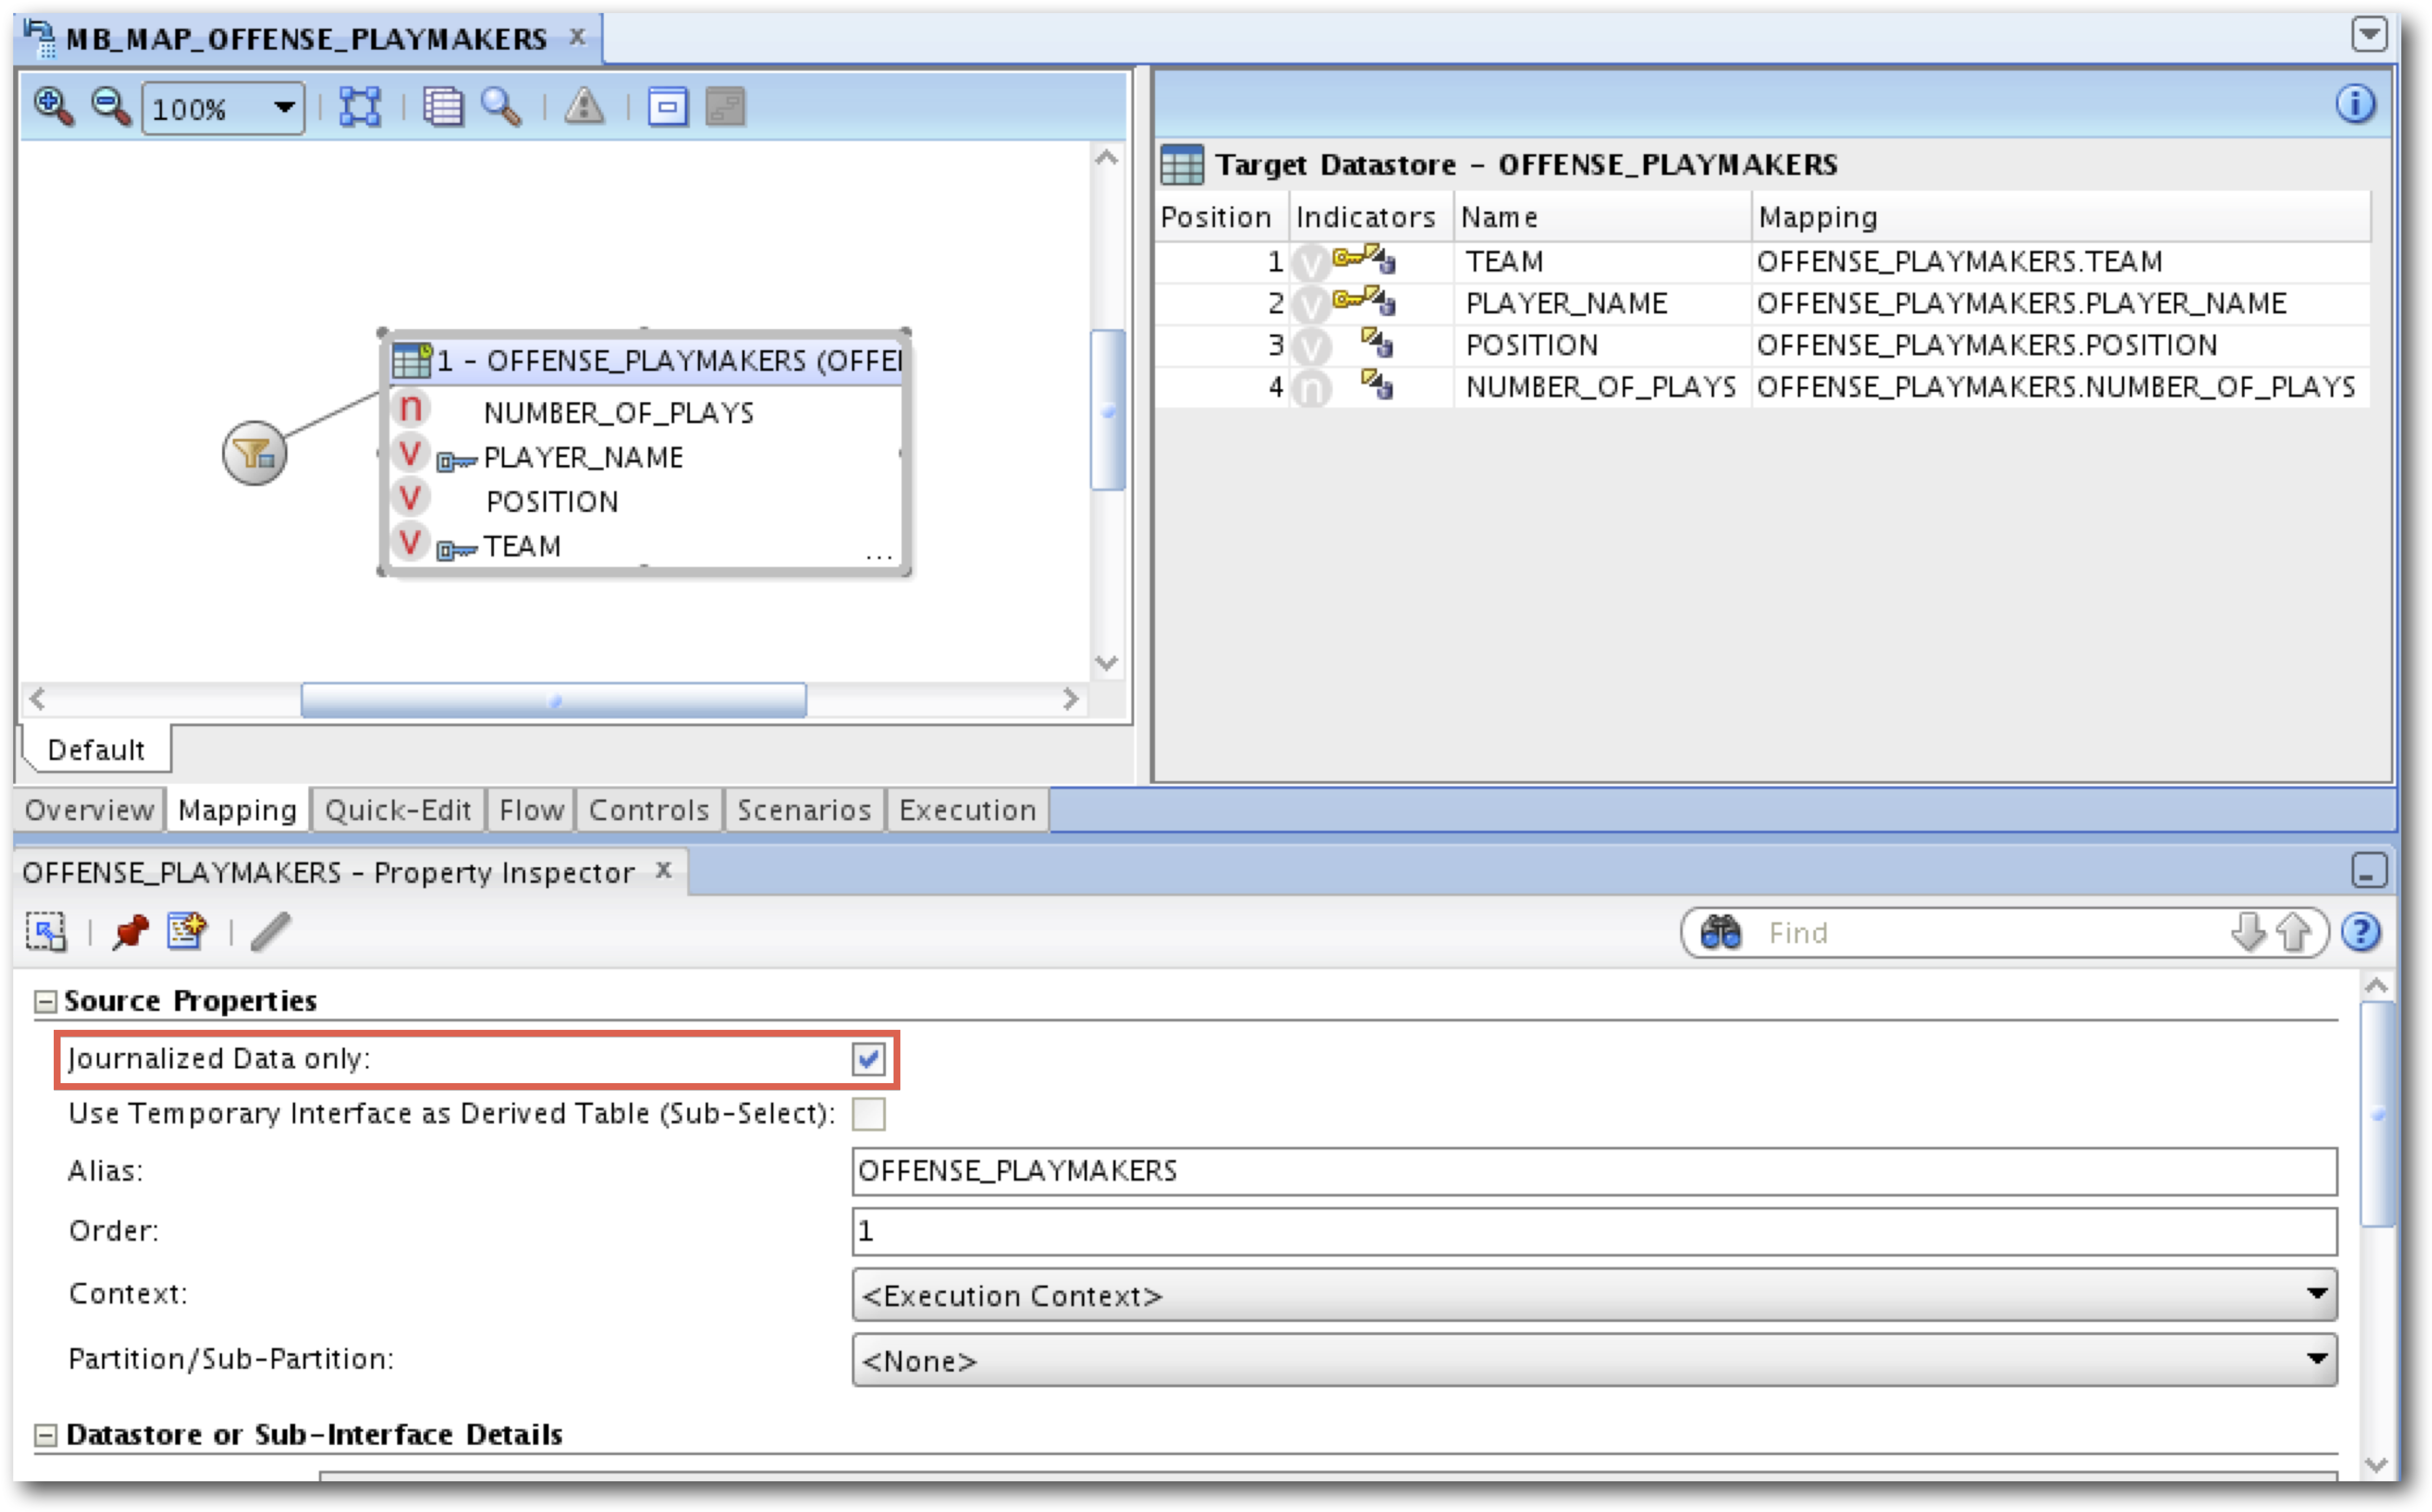Image resolution: width=2432 pixels, height=1512 pixels.
Task: Click the key icon beside TEAM in diagram
Action: (456, 550)
